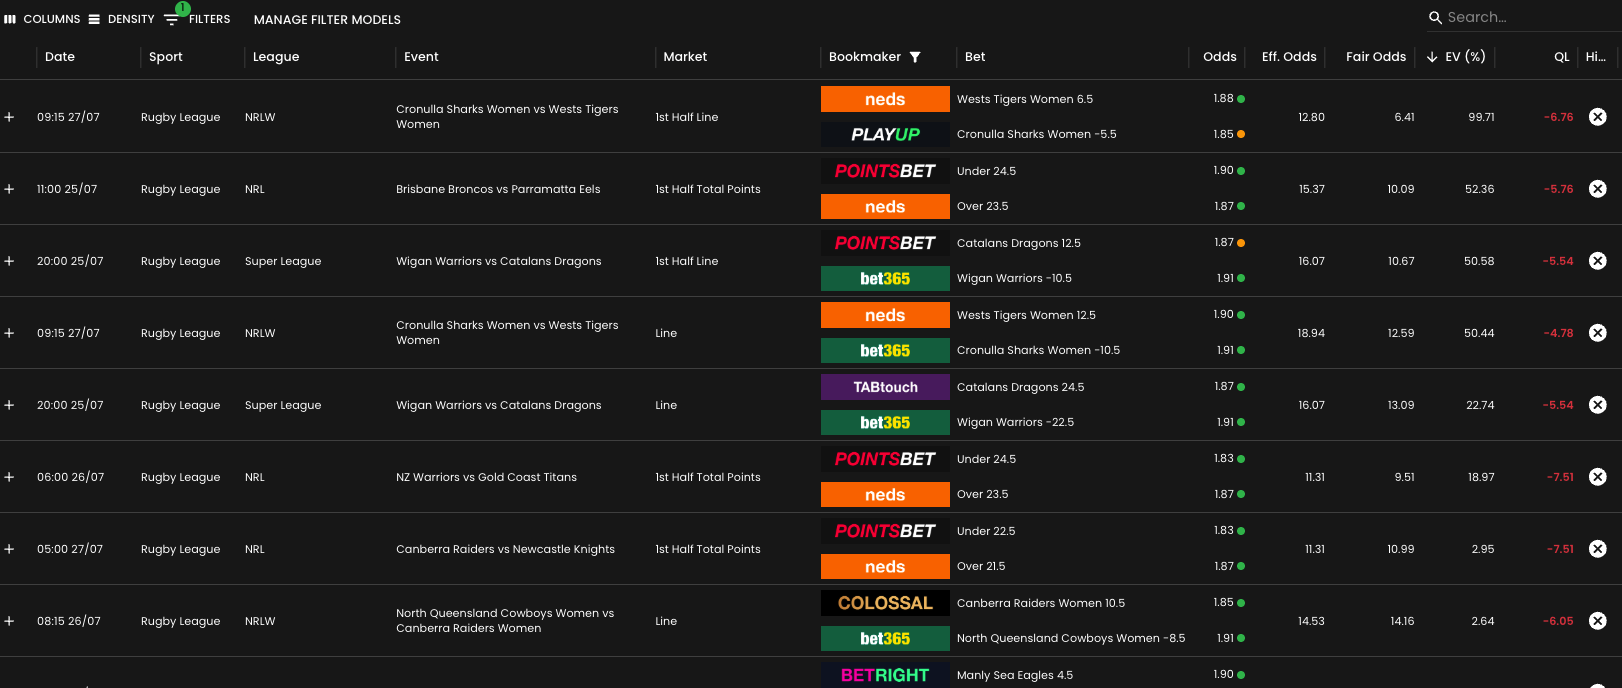The width and height of the screenshot is (1622, 688).
Task: Click neds logo in Brisbane Broncos row
Action: (885, 206)
